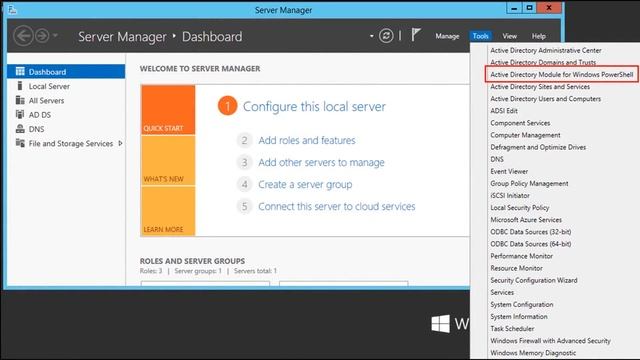Open dropdown arrow left of refresh
The image size is (640, 360).
pos(371,36)
